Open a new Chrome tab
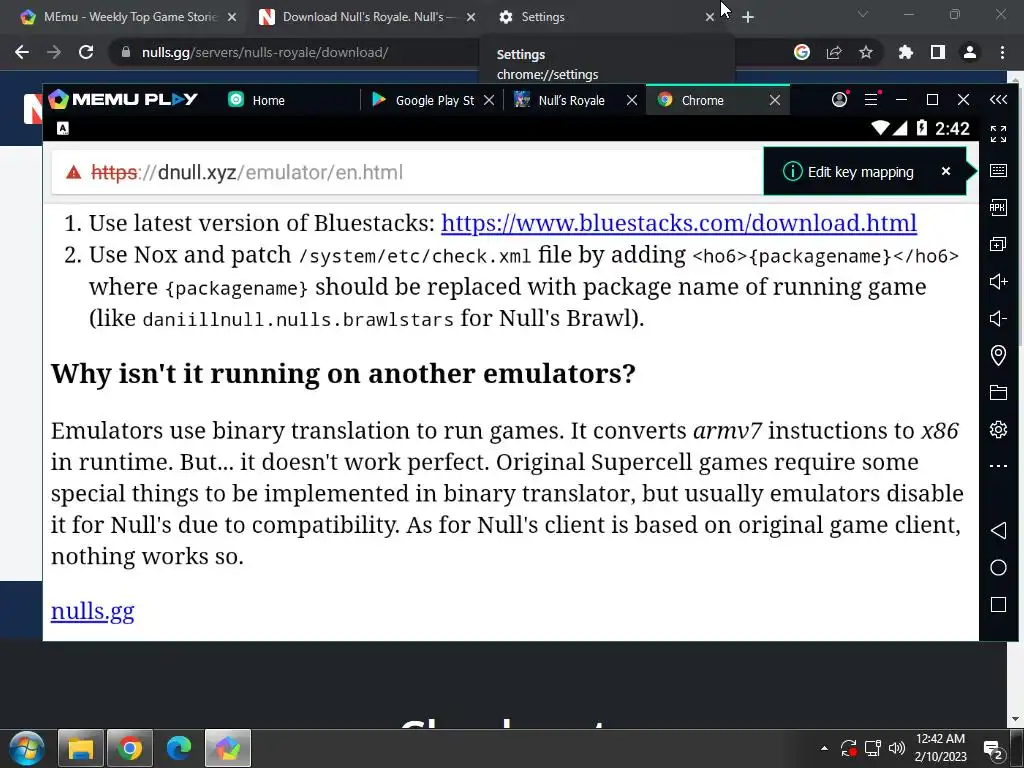This screenshot has width=1024, height=768. click(x=748, y=17)
